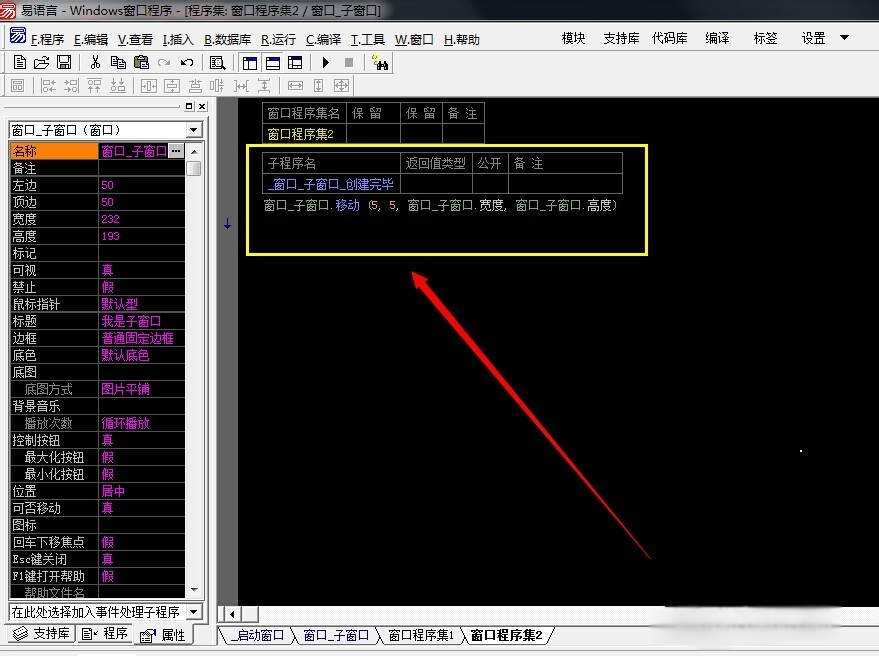Click the 标题 property value field
This screenshot has width=879, height=656.
click(140, 321)
